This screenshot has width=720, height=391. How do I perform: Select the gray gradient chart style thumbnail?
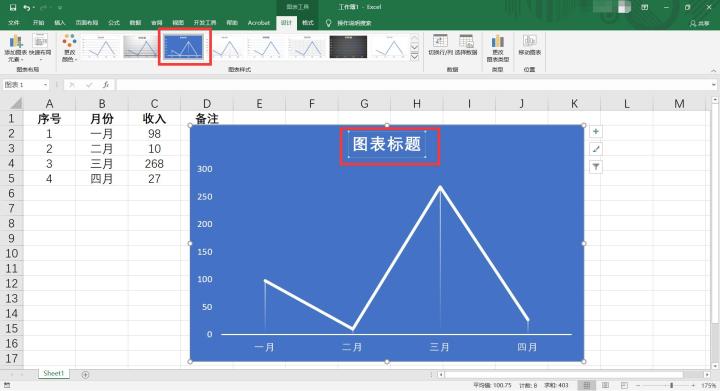point(141,47)
